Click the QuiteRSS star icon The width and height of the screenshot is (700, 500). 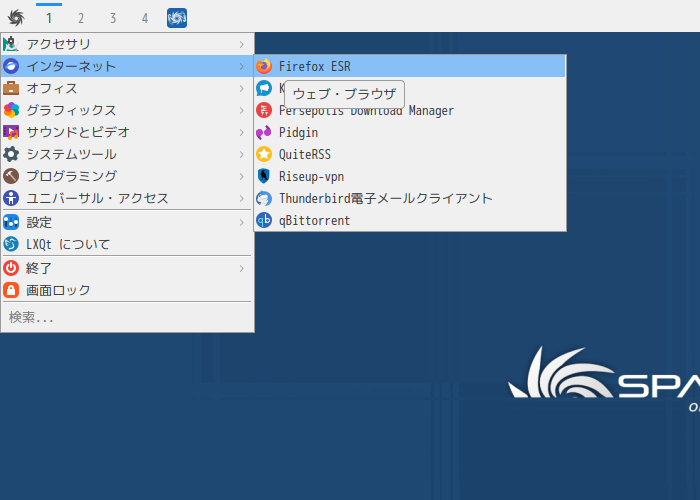[x=264, y=154]
